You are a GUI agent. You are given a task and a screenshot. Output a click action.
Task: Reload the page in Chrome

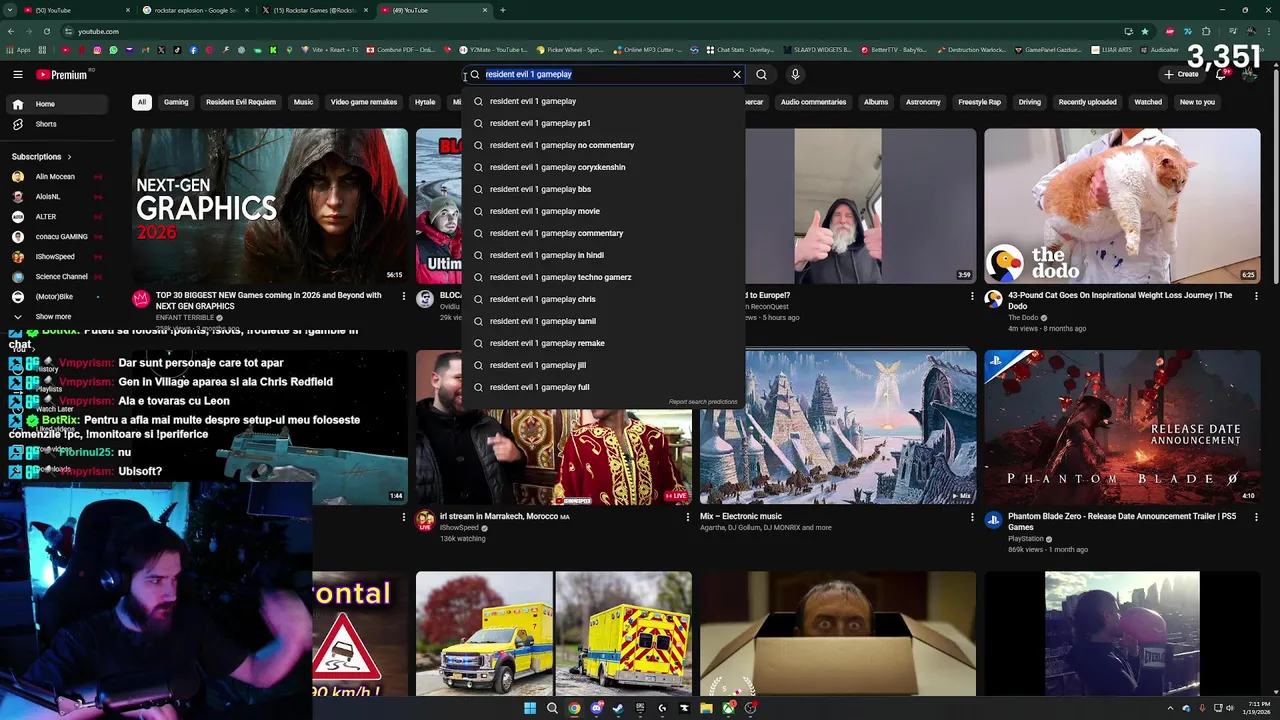pyautogui.click(x=46, y=32)
